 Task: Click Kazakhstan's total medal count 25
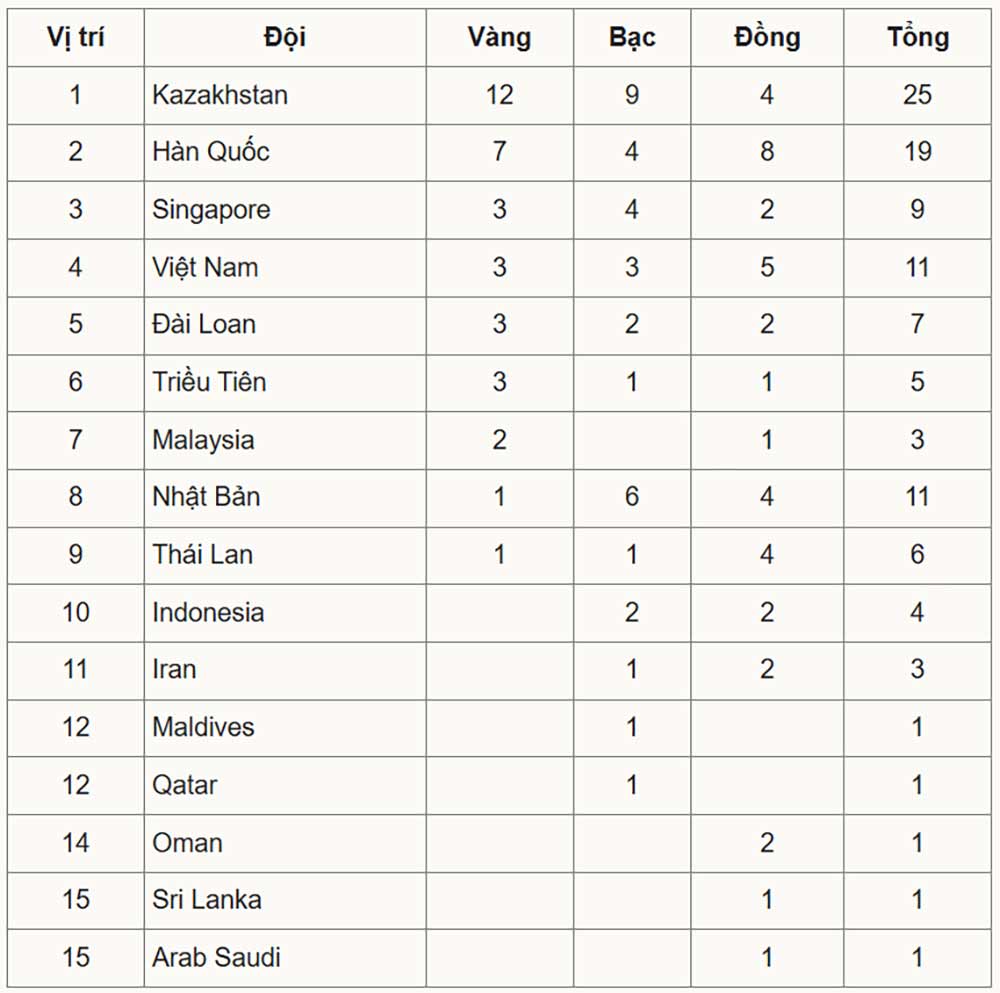tap(917, 95)
